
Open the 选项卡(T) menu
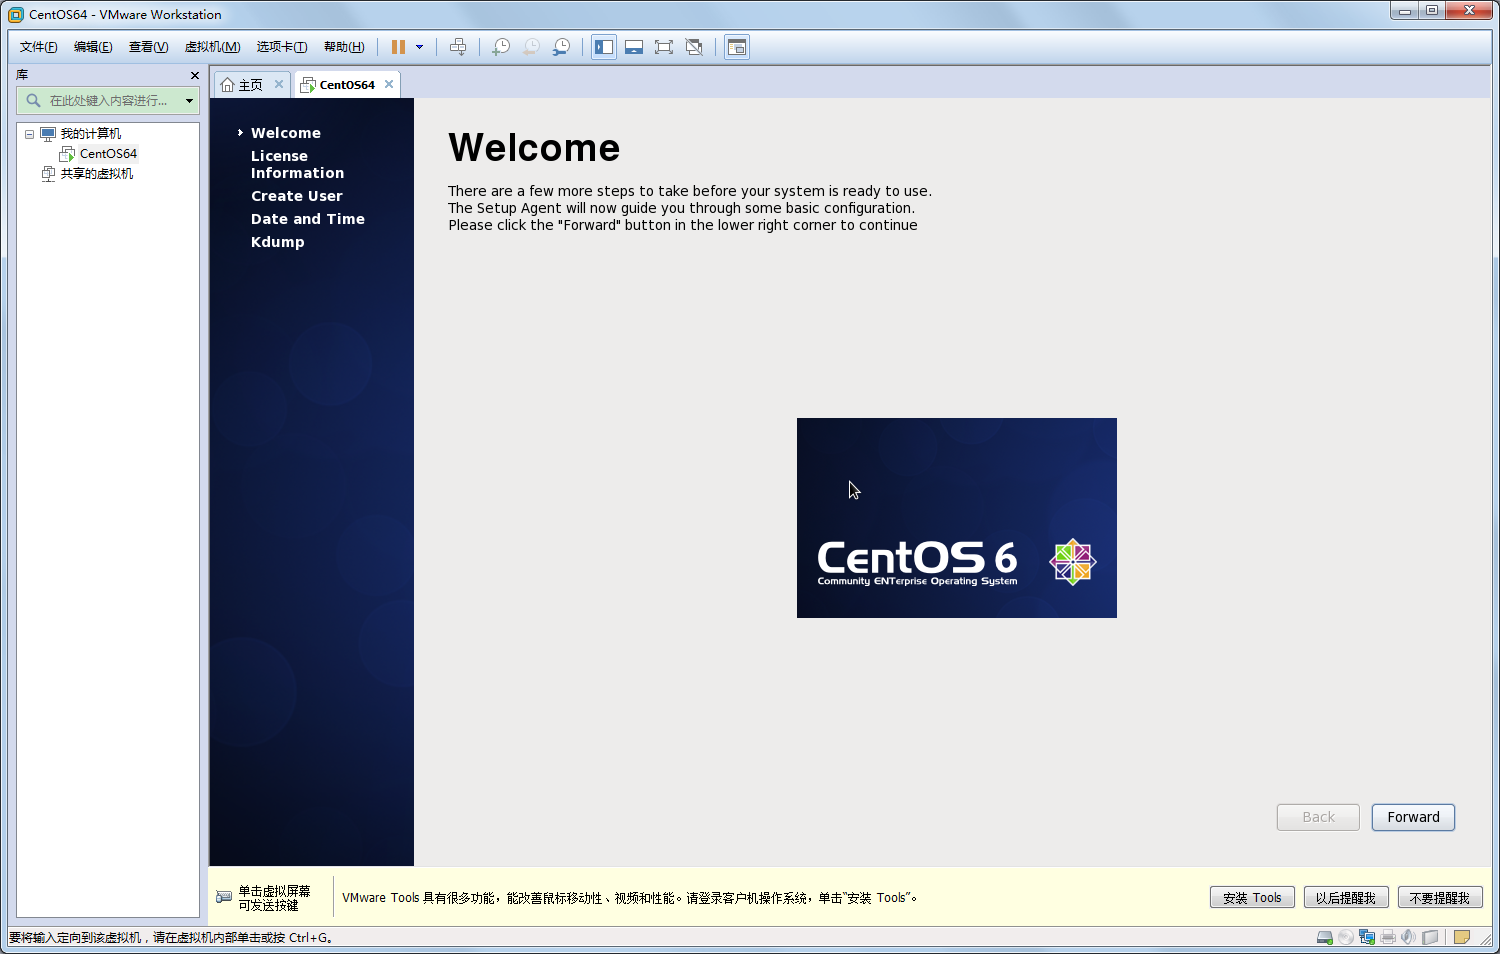(x=281, y=47)
